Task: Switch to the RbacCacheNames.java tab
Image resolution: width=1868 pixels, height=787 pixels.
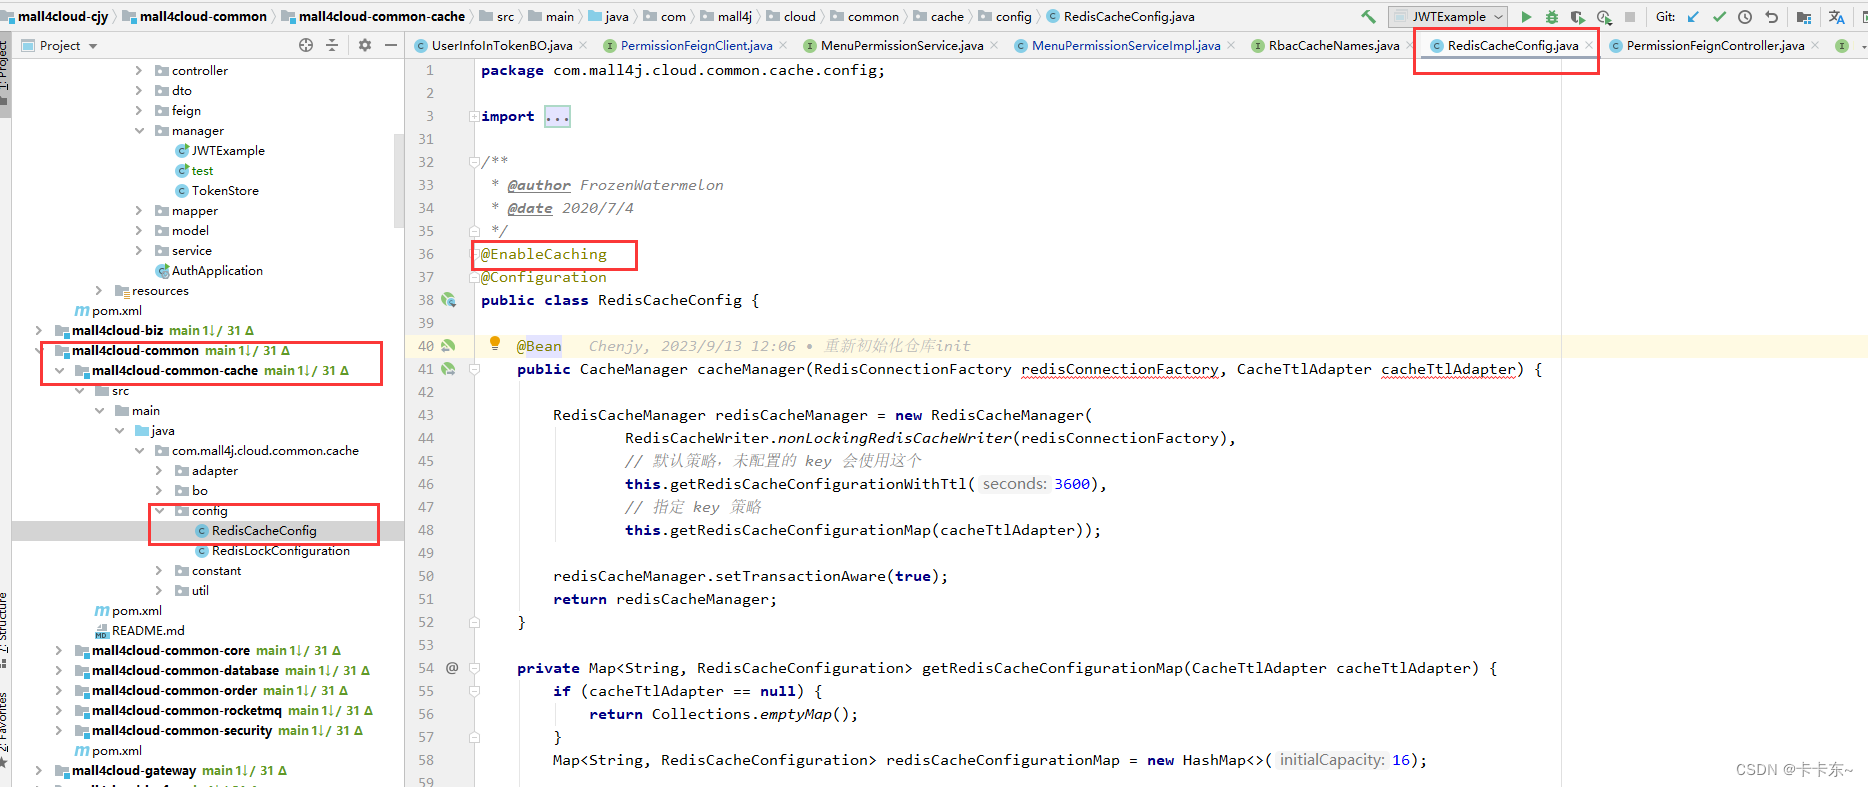Action: [1334, 45]
